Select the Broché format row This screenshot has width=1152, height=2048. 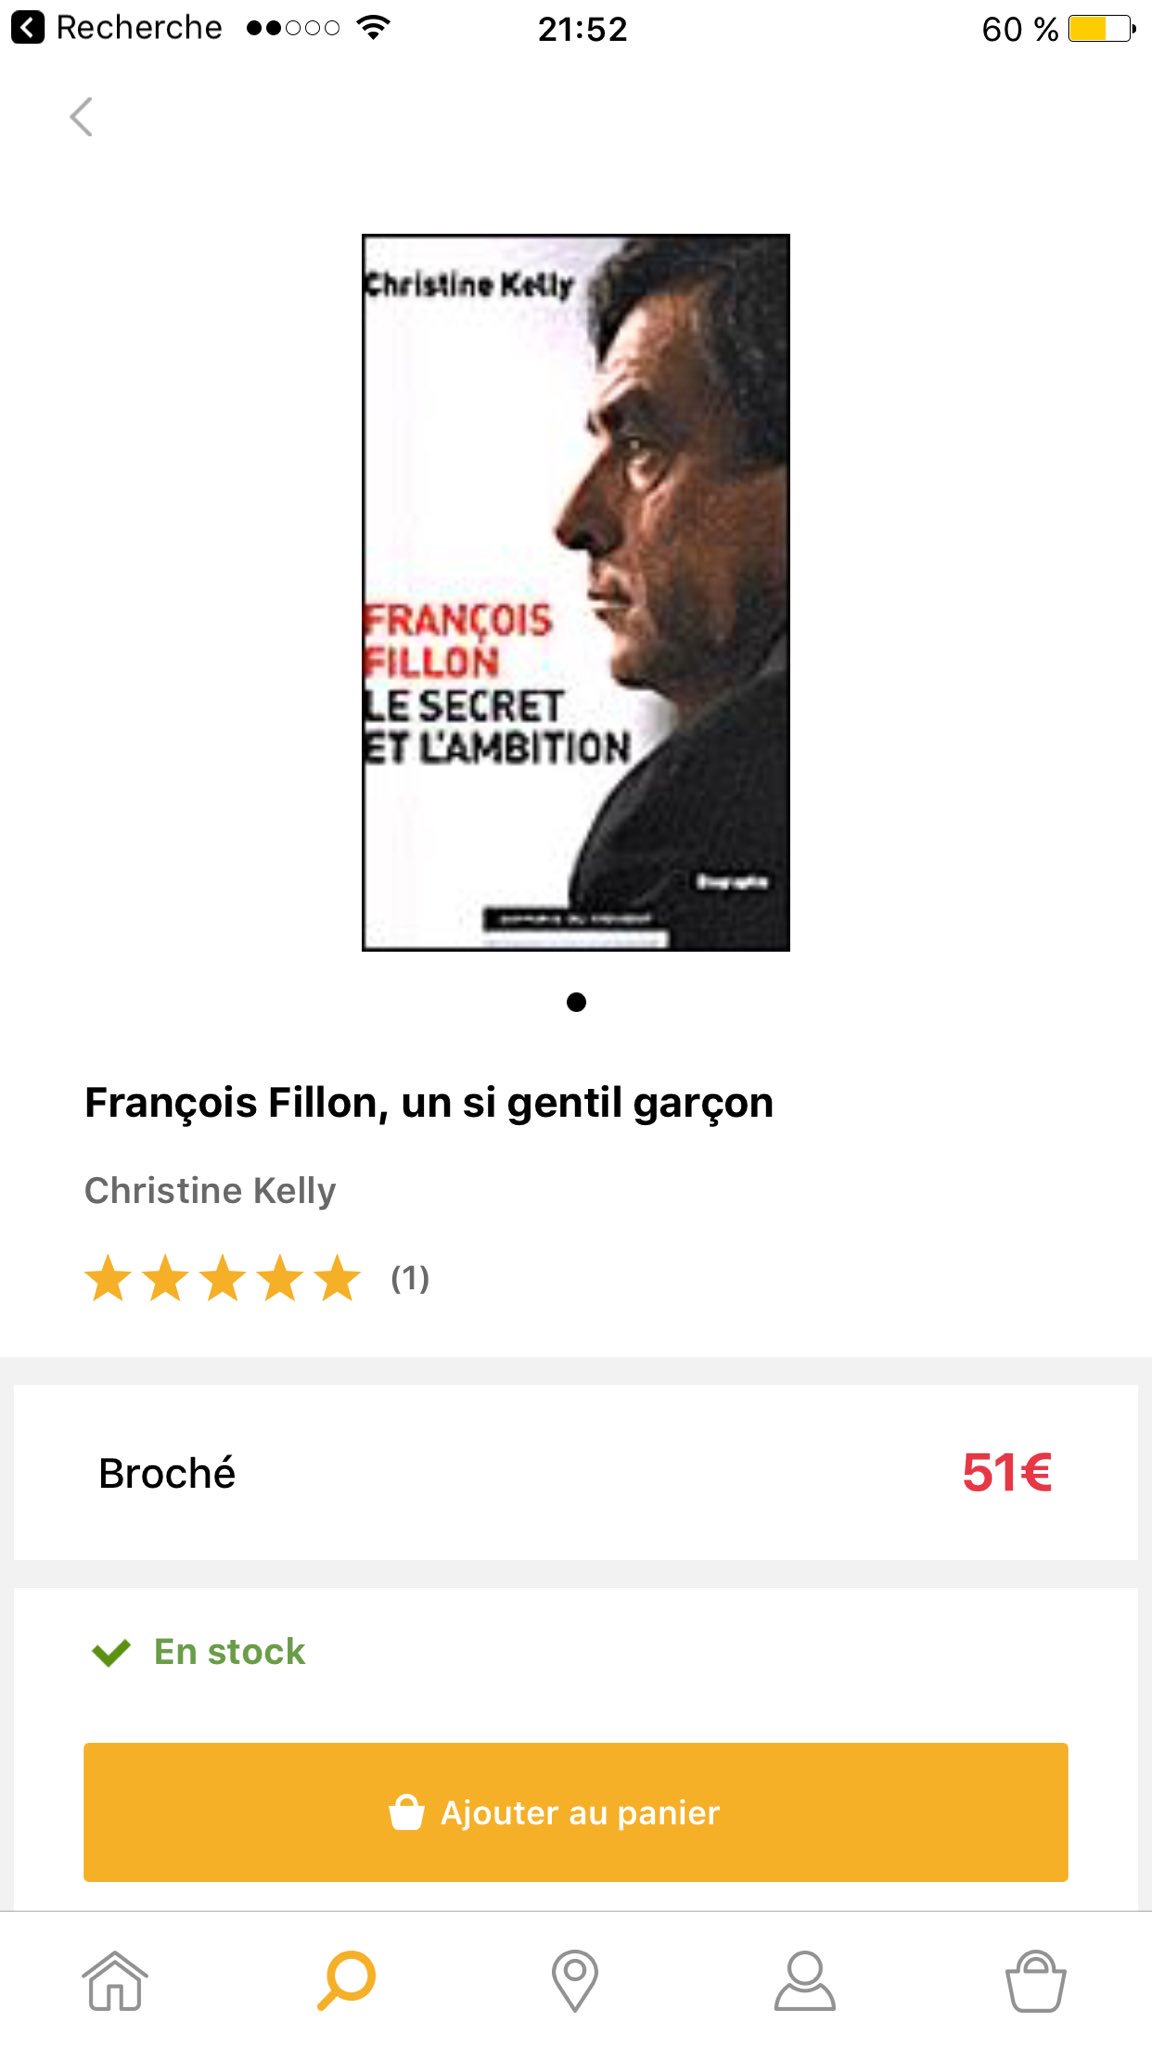coord(576,1472)
